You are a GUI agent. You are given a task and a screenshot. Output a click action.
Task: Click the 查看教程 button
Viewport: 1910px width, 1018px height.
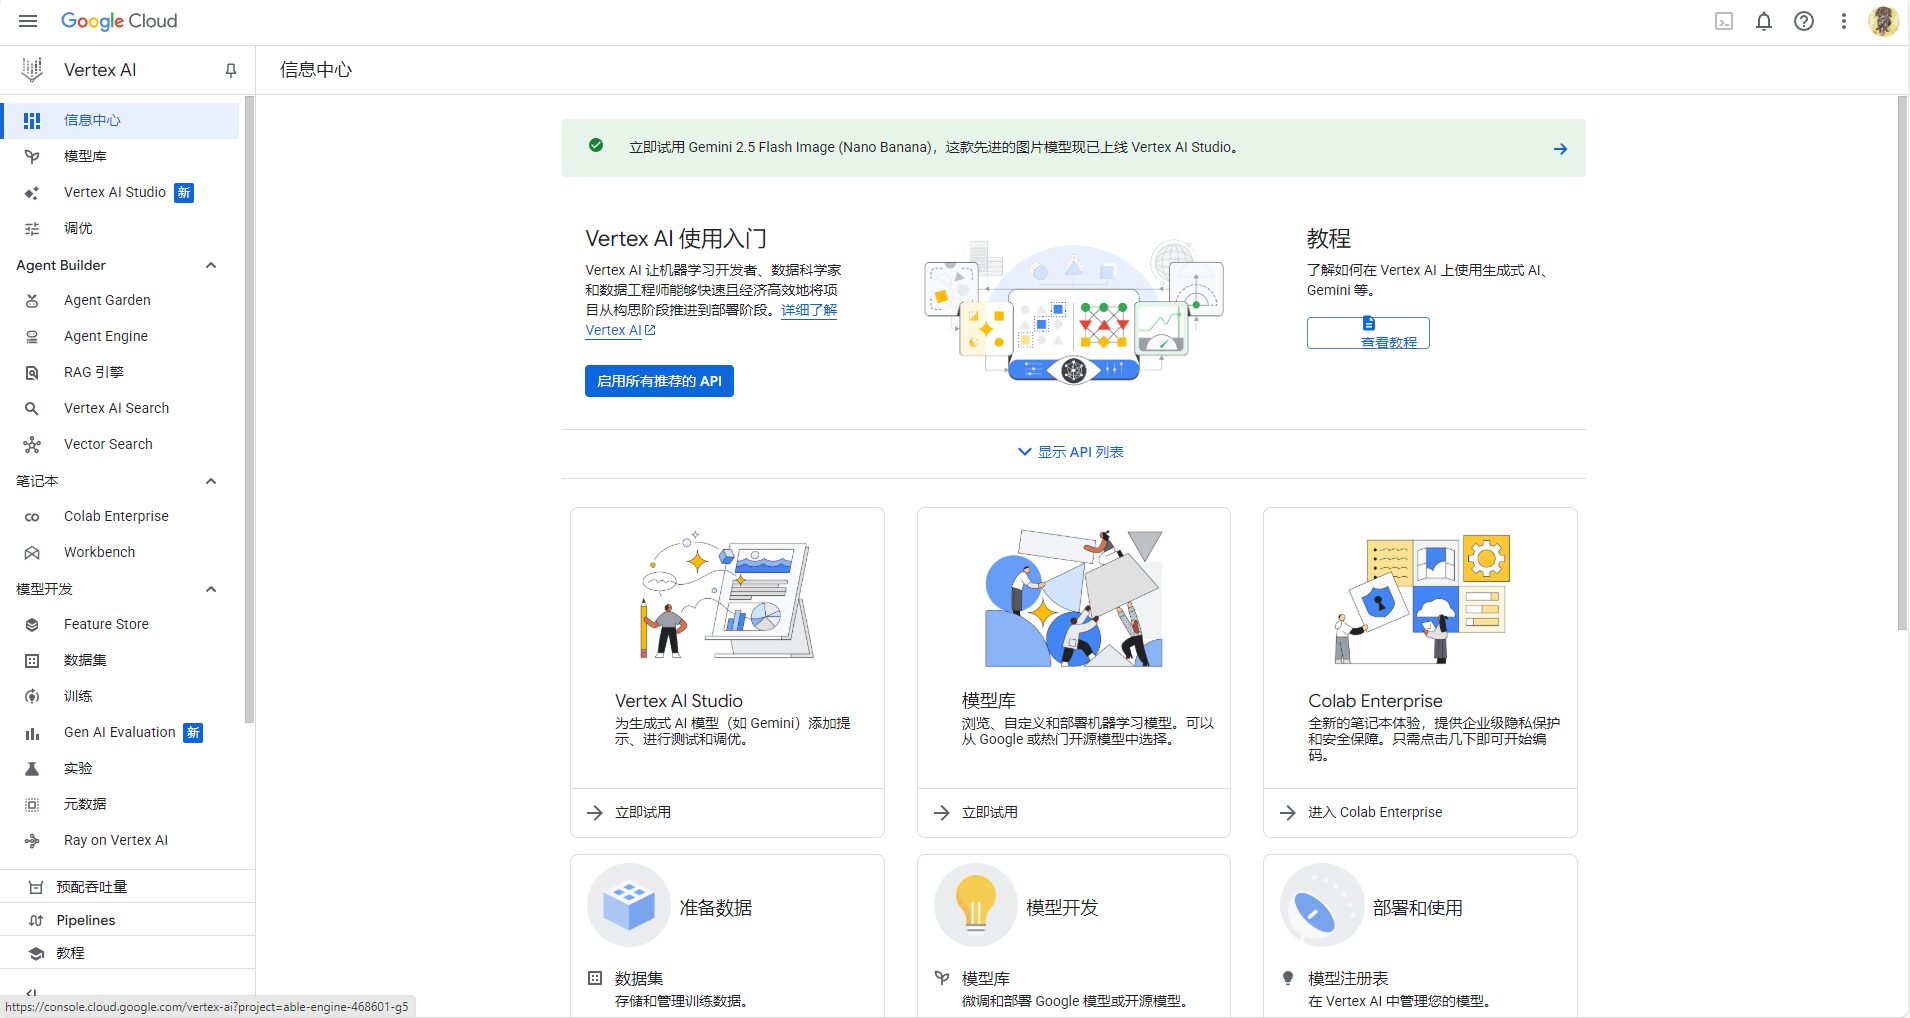coord(1368,333)
